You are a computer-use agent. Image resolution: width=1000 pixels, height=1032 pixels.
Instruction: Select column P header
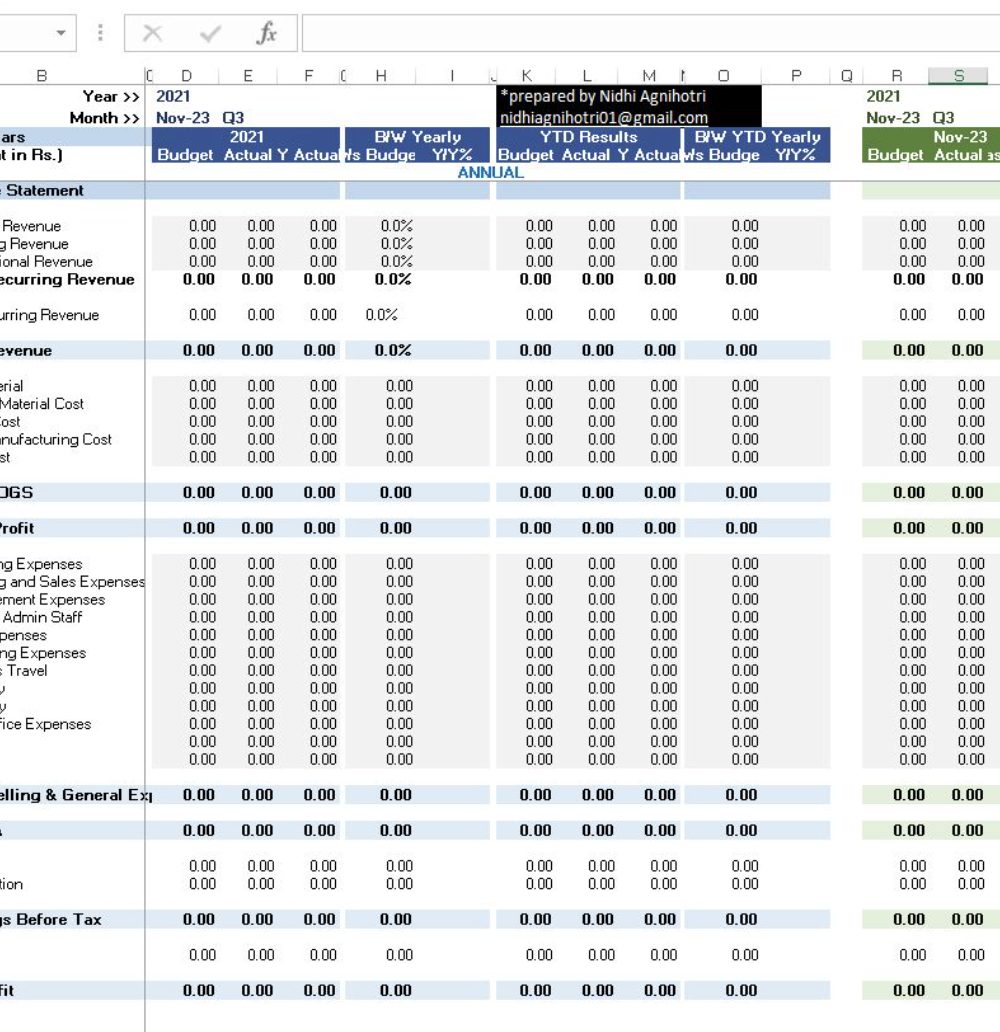796,76
